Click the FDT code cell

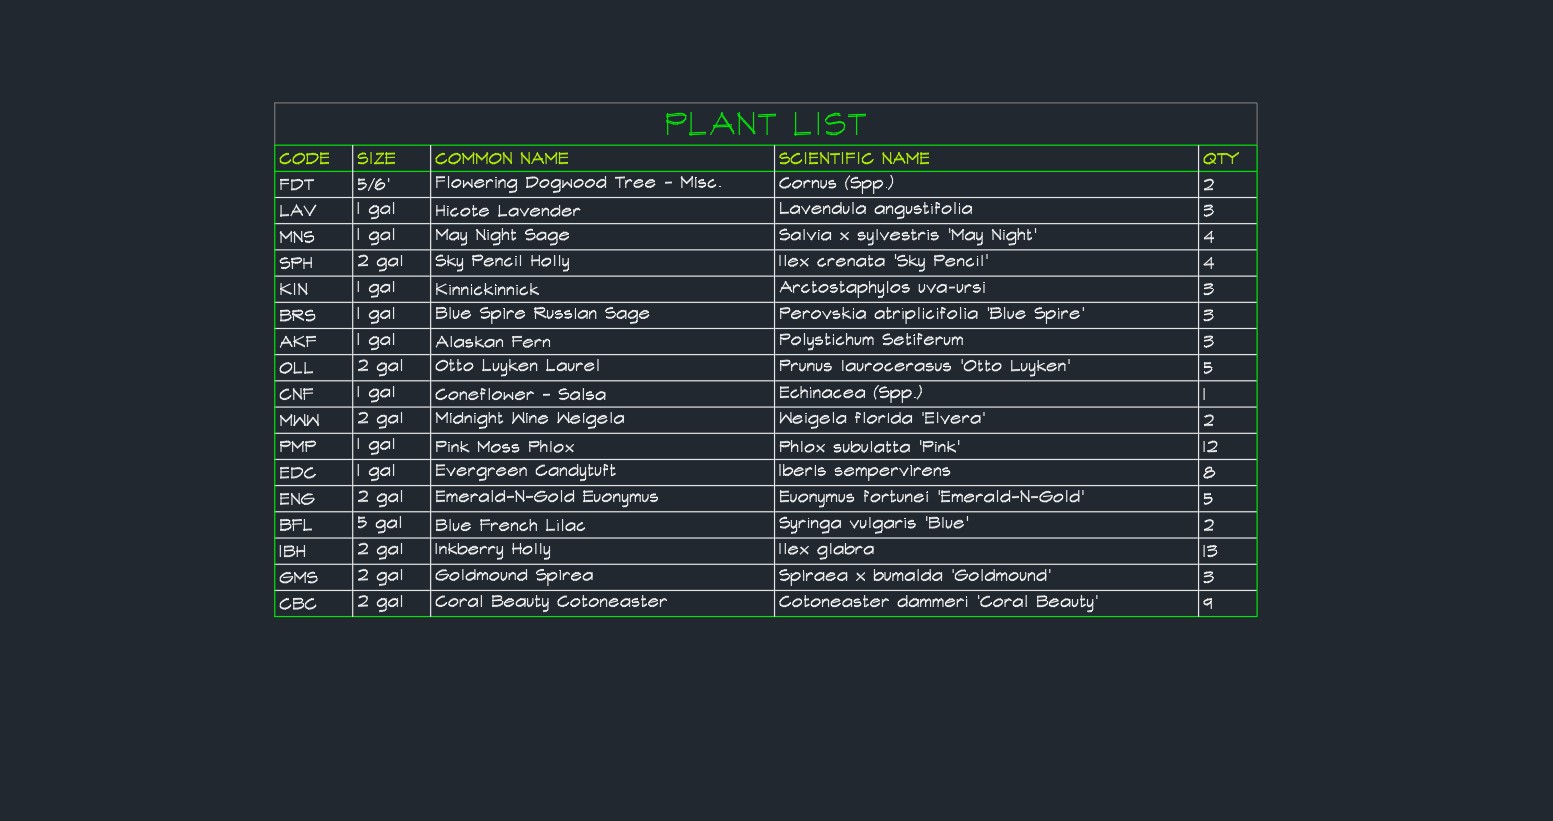pos(313,185)
